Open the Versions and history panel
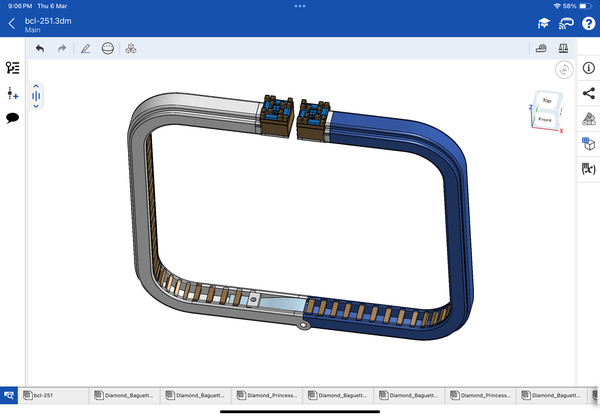Image resolution: width=600 pixels, height=417 pixels. [13, 93]
